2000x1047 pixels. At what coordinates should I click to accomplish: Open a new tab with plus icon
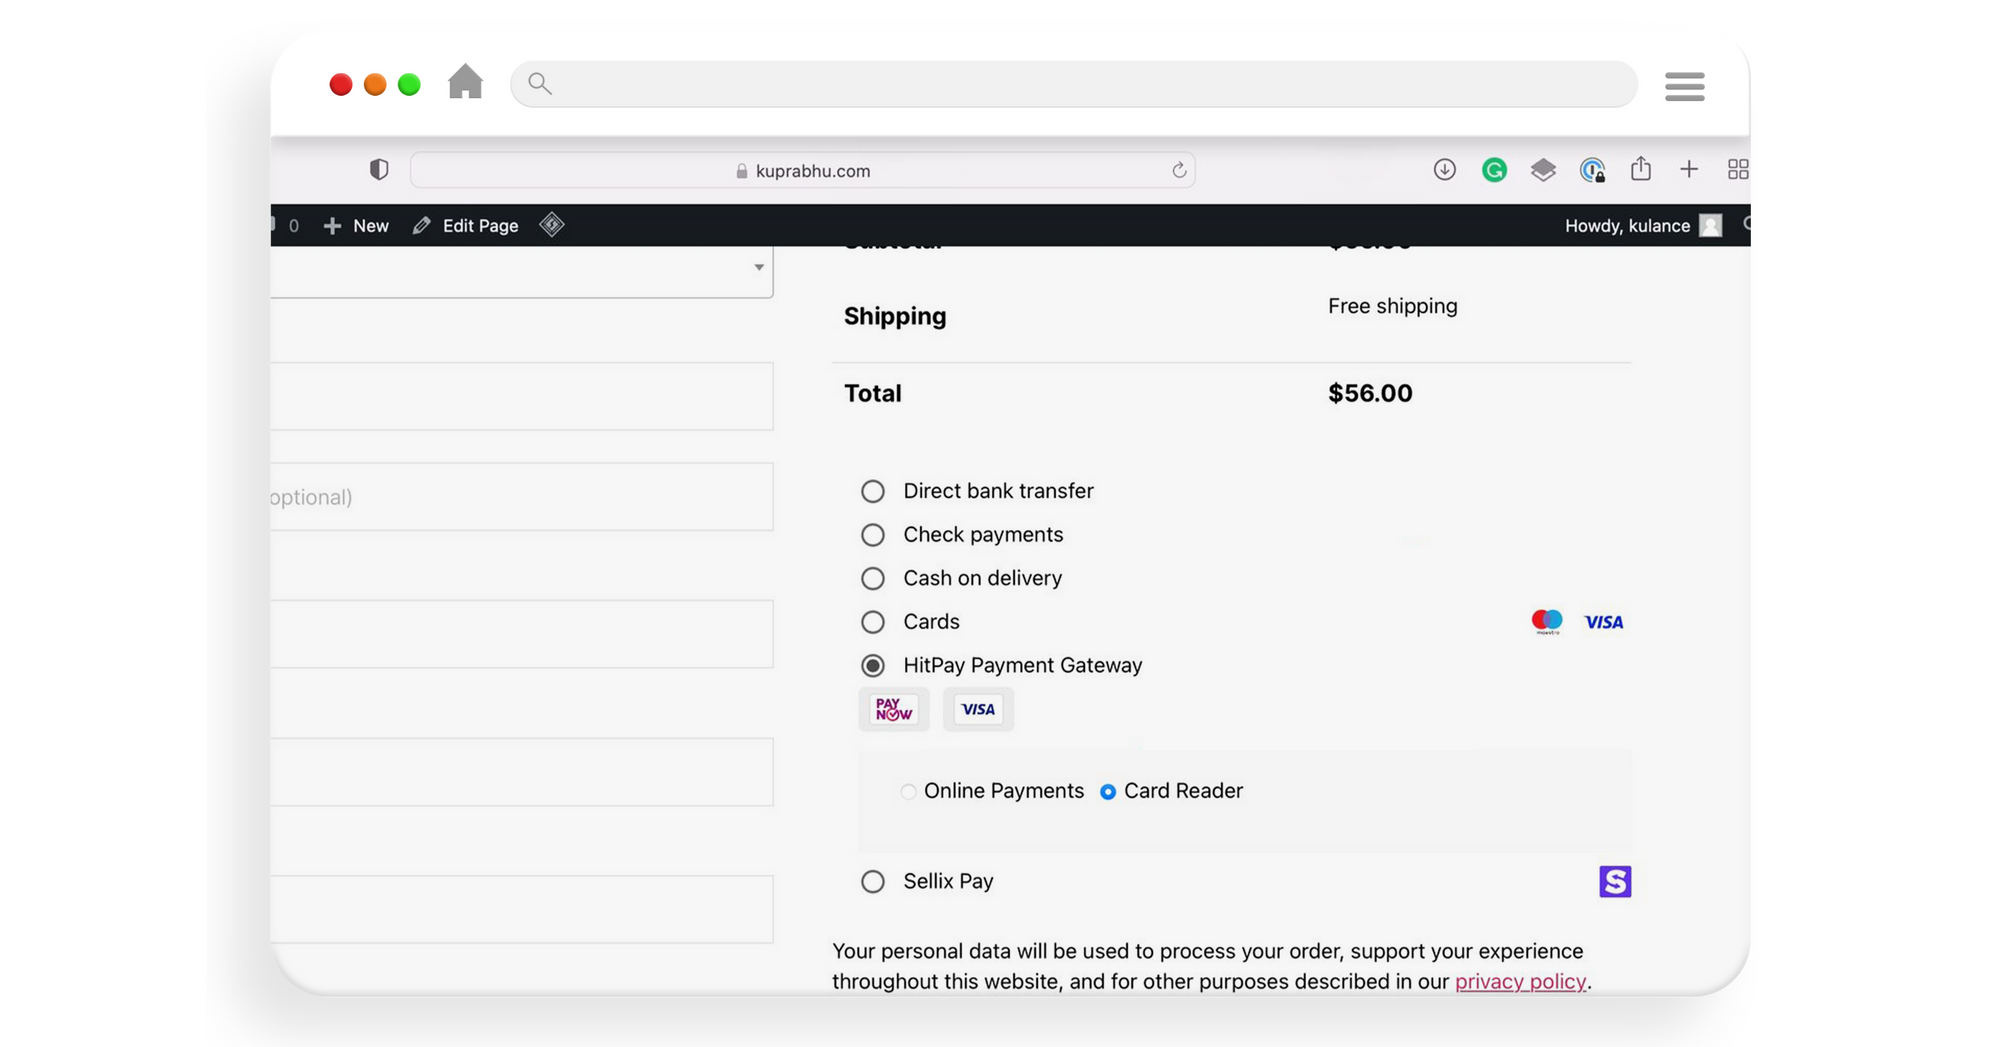coord(1689,169)
